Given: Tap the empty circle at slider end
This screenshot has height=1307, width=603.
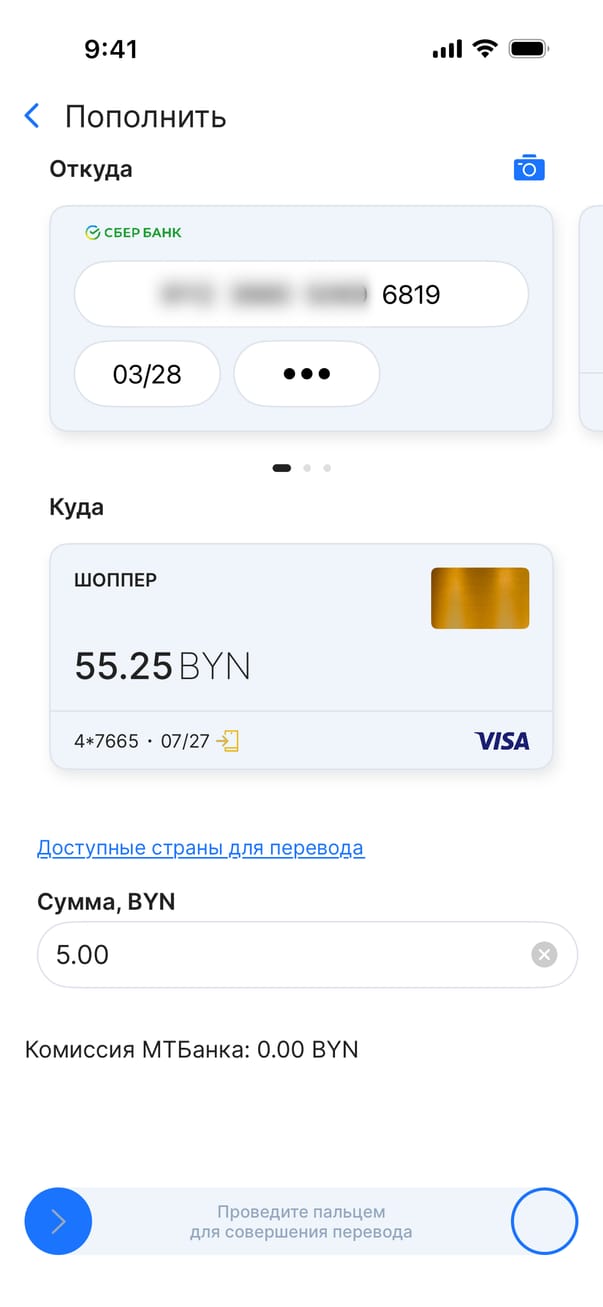Looking at the screenshot, I should coord(544,1221).
